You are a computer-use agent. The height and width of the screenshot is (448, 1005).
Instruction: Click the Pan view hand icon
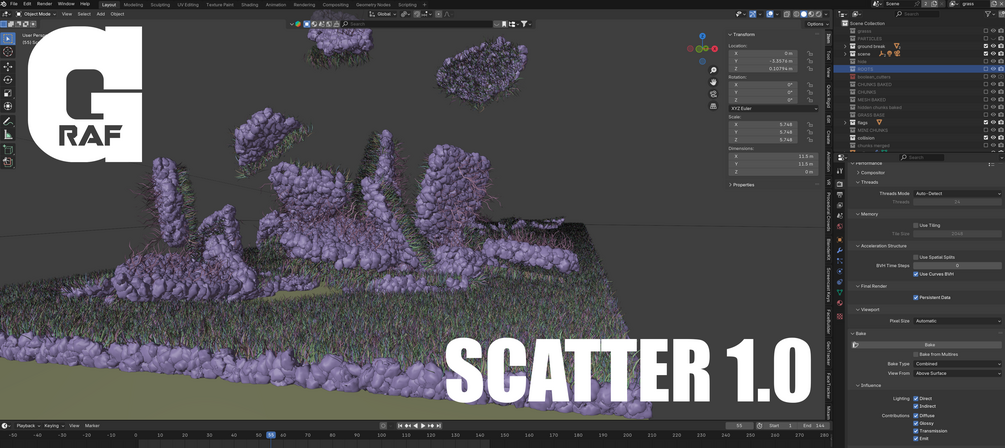click(x=713, y=82)
